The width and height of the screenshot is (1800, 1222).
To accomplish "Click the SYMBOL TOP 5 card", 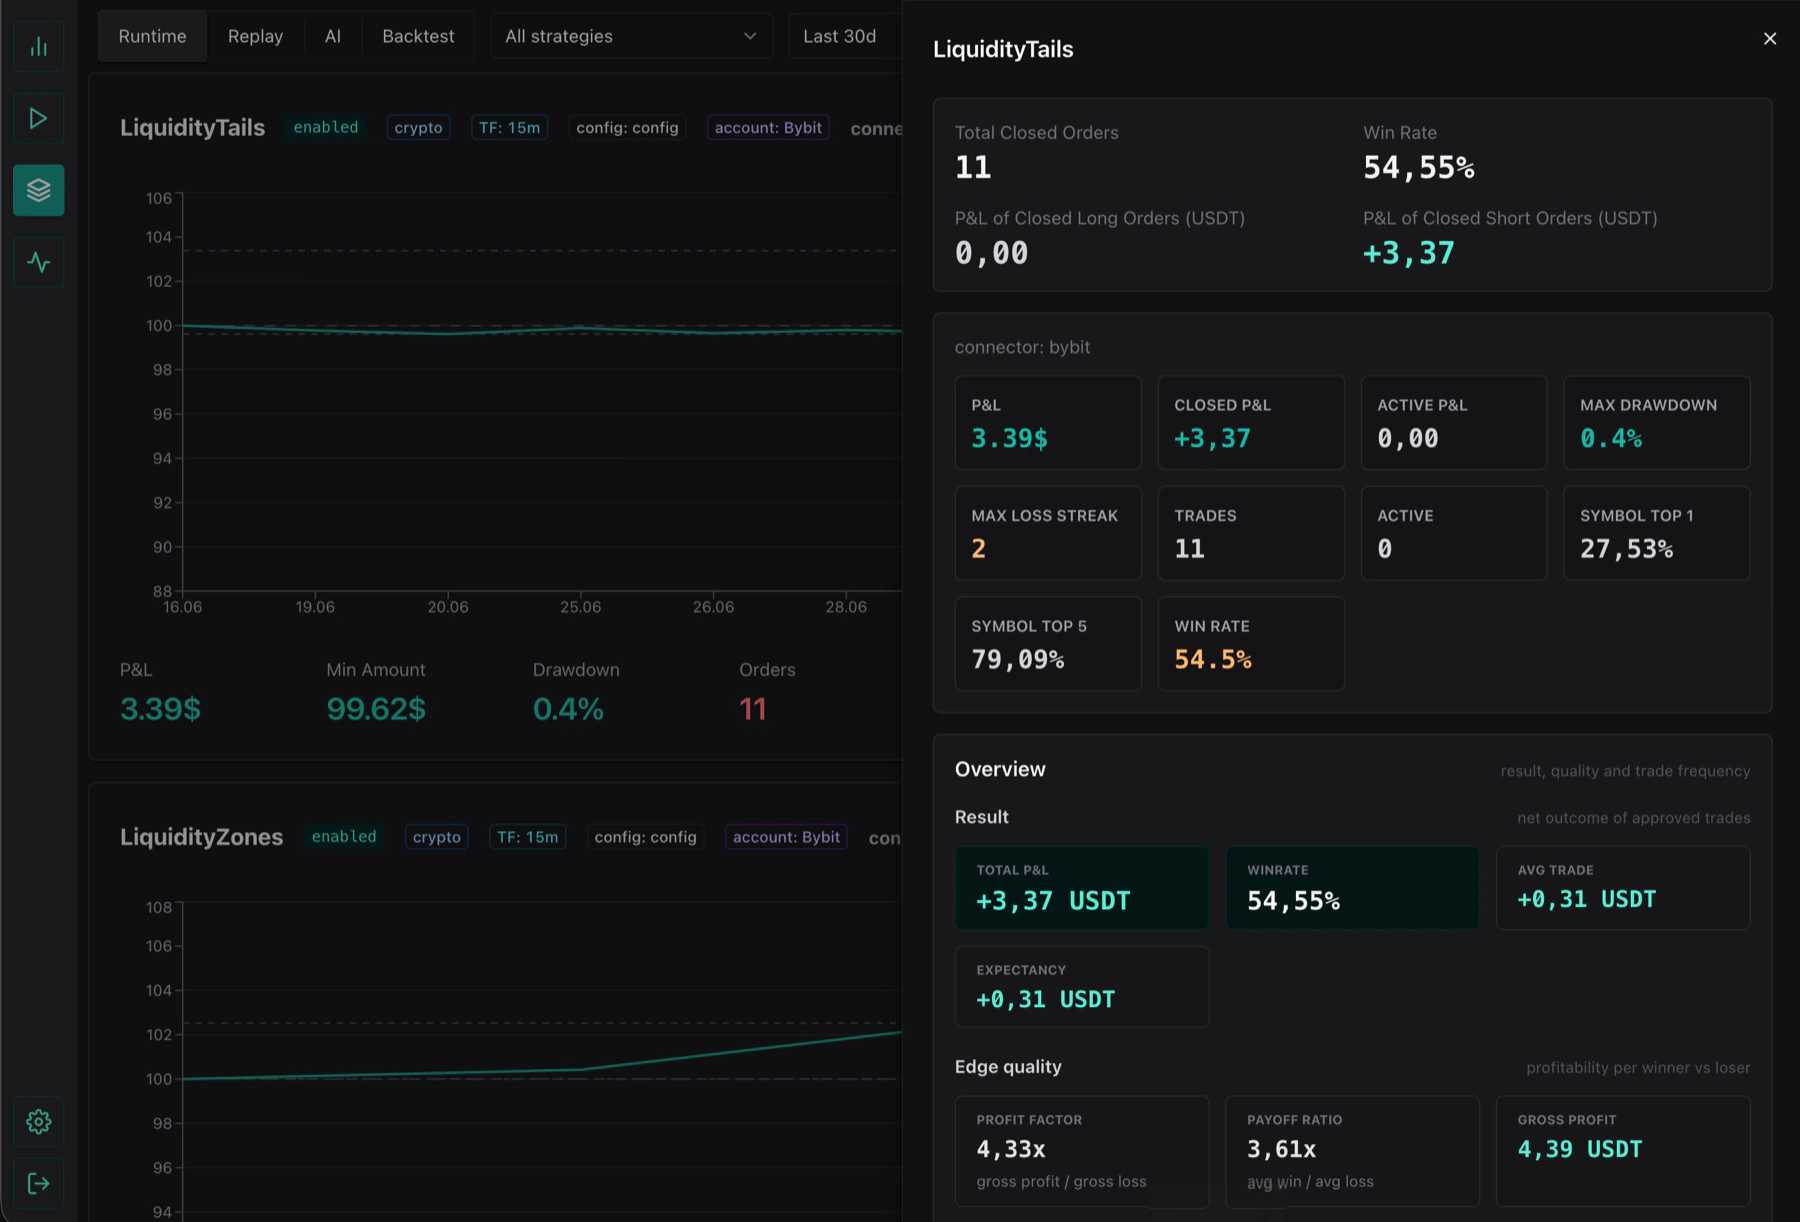I will 1048,644.
